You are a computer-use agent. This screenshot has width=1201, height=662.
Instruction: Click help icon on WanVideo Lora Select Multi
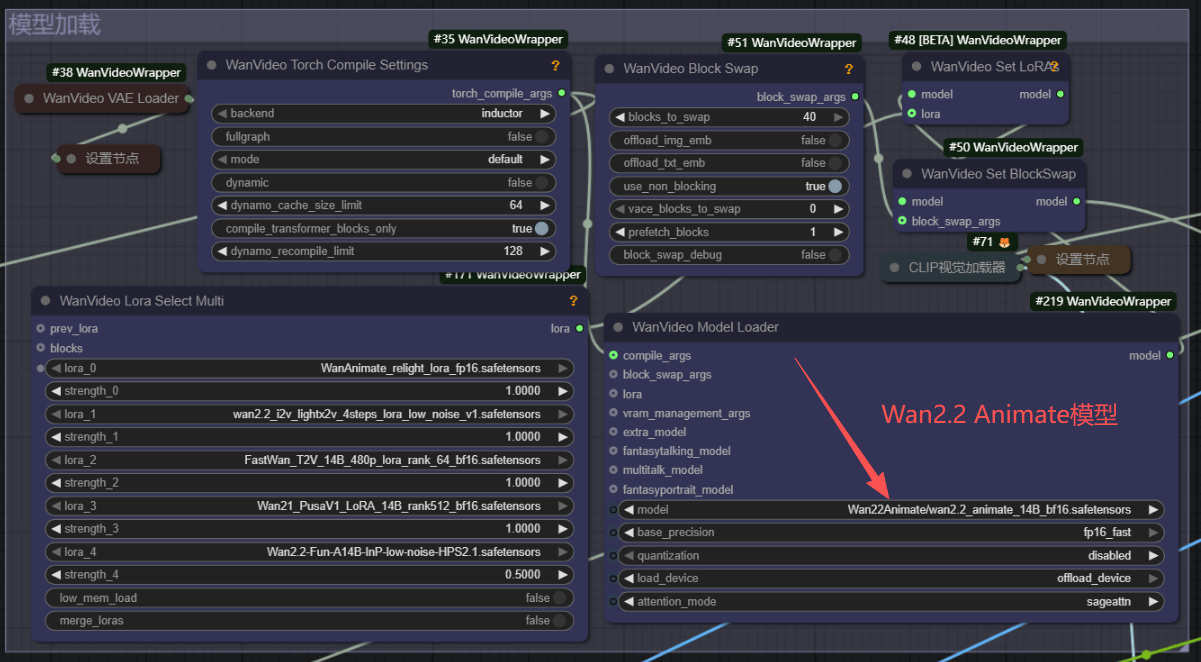pyautogui.click(x=573, y=301)
